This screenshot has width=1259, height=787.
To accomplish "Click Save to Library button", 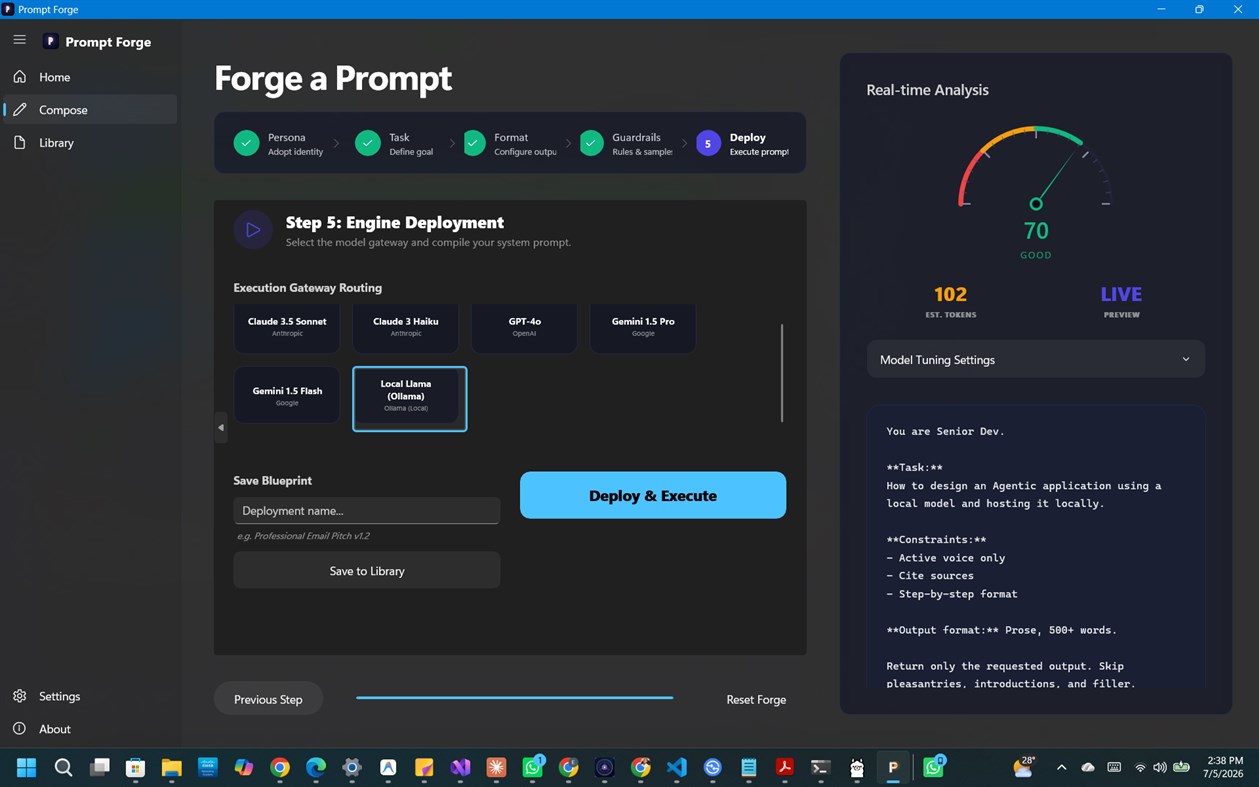I will [x=366, y=571].
